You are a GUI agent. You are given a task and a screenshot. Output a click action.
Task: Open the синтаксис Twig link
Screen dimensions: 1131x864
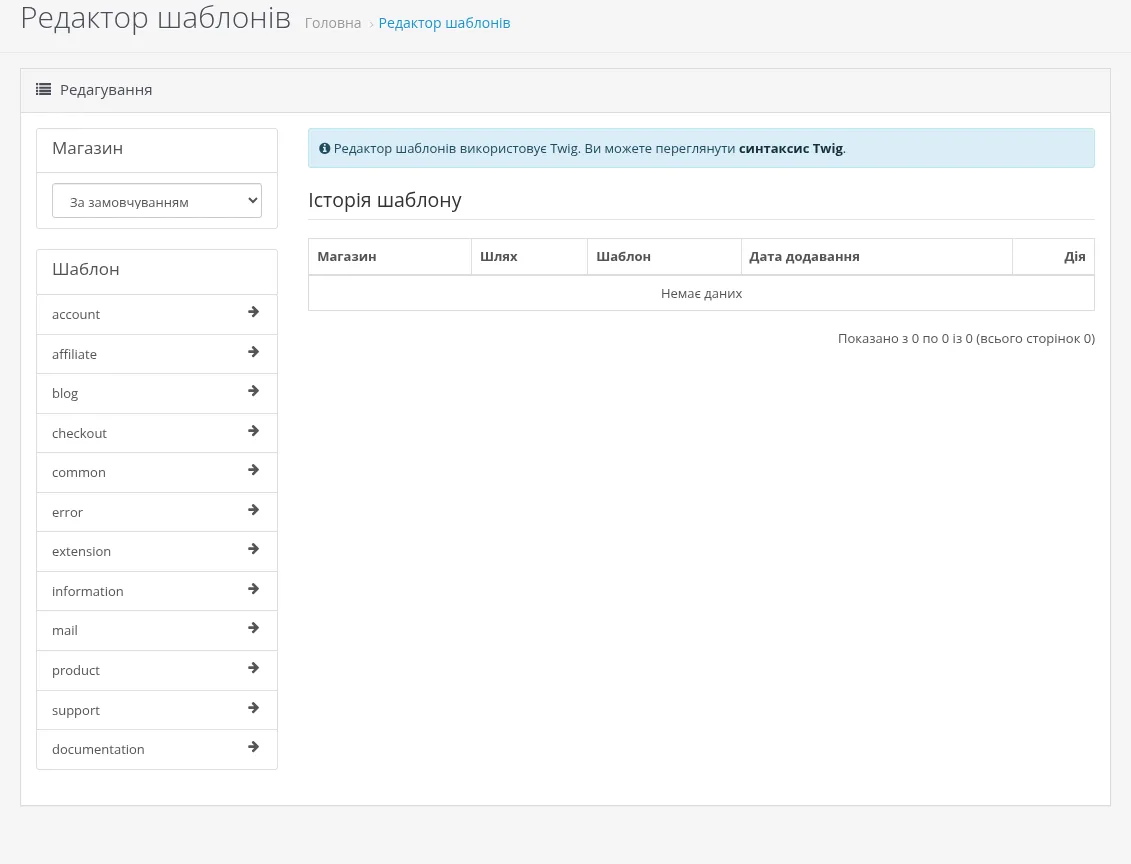791,149
